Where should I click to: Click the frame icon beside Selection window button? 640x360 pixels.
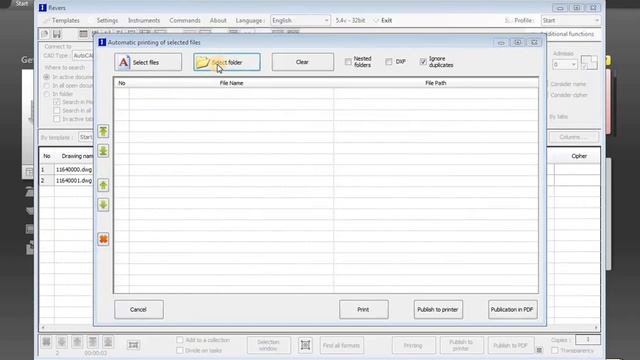click(305, 345)
